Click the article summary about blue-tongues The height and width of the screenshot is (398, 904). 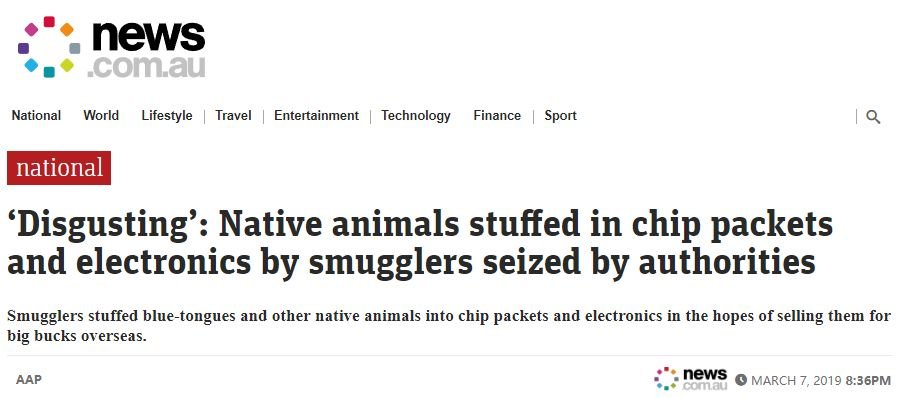pyautogui.click(x=449, y=326)
